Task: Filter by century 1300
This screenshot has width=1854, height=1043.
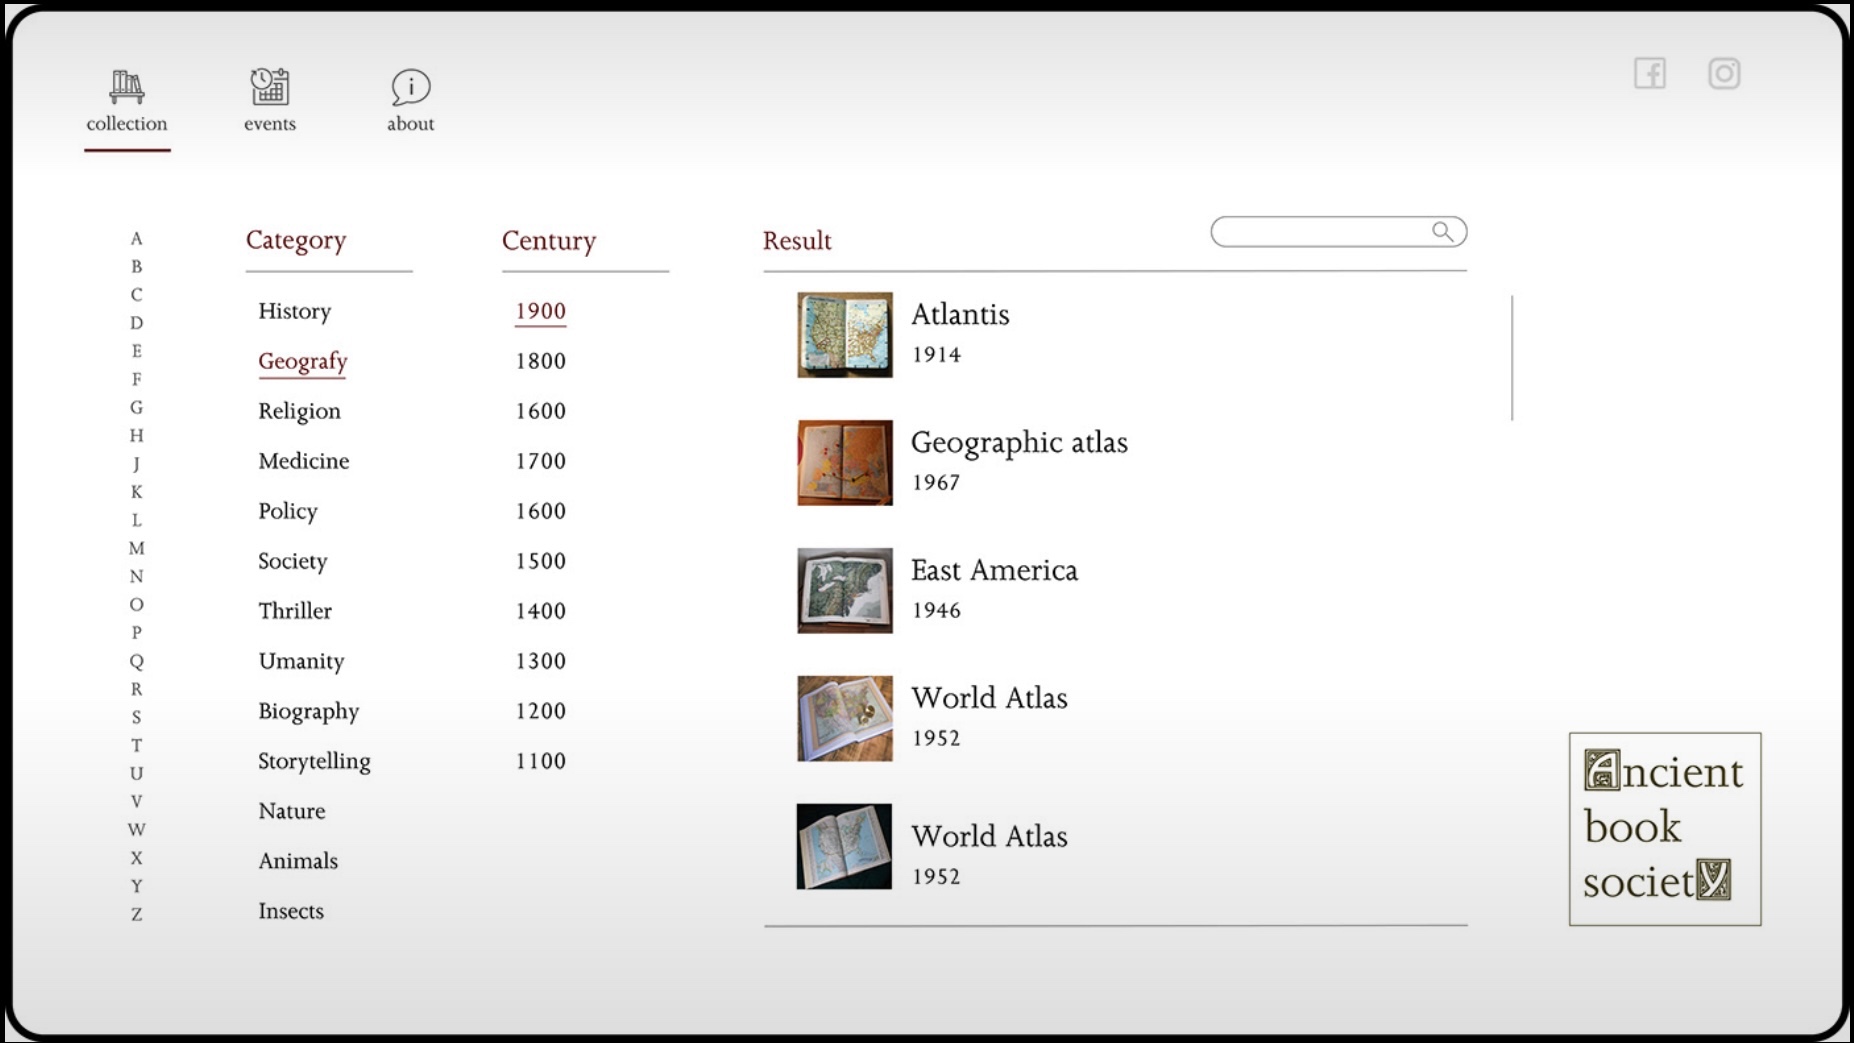Action: point(541,661)
